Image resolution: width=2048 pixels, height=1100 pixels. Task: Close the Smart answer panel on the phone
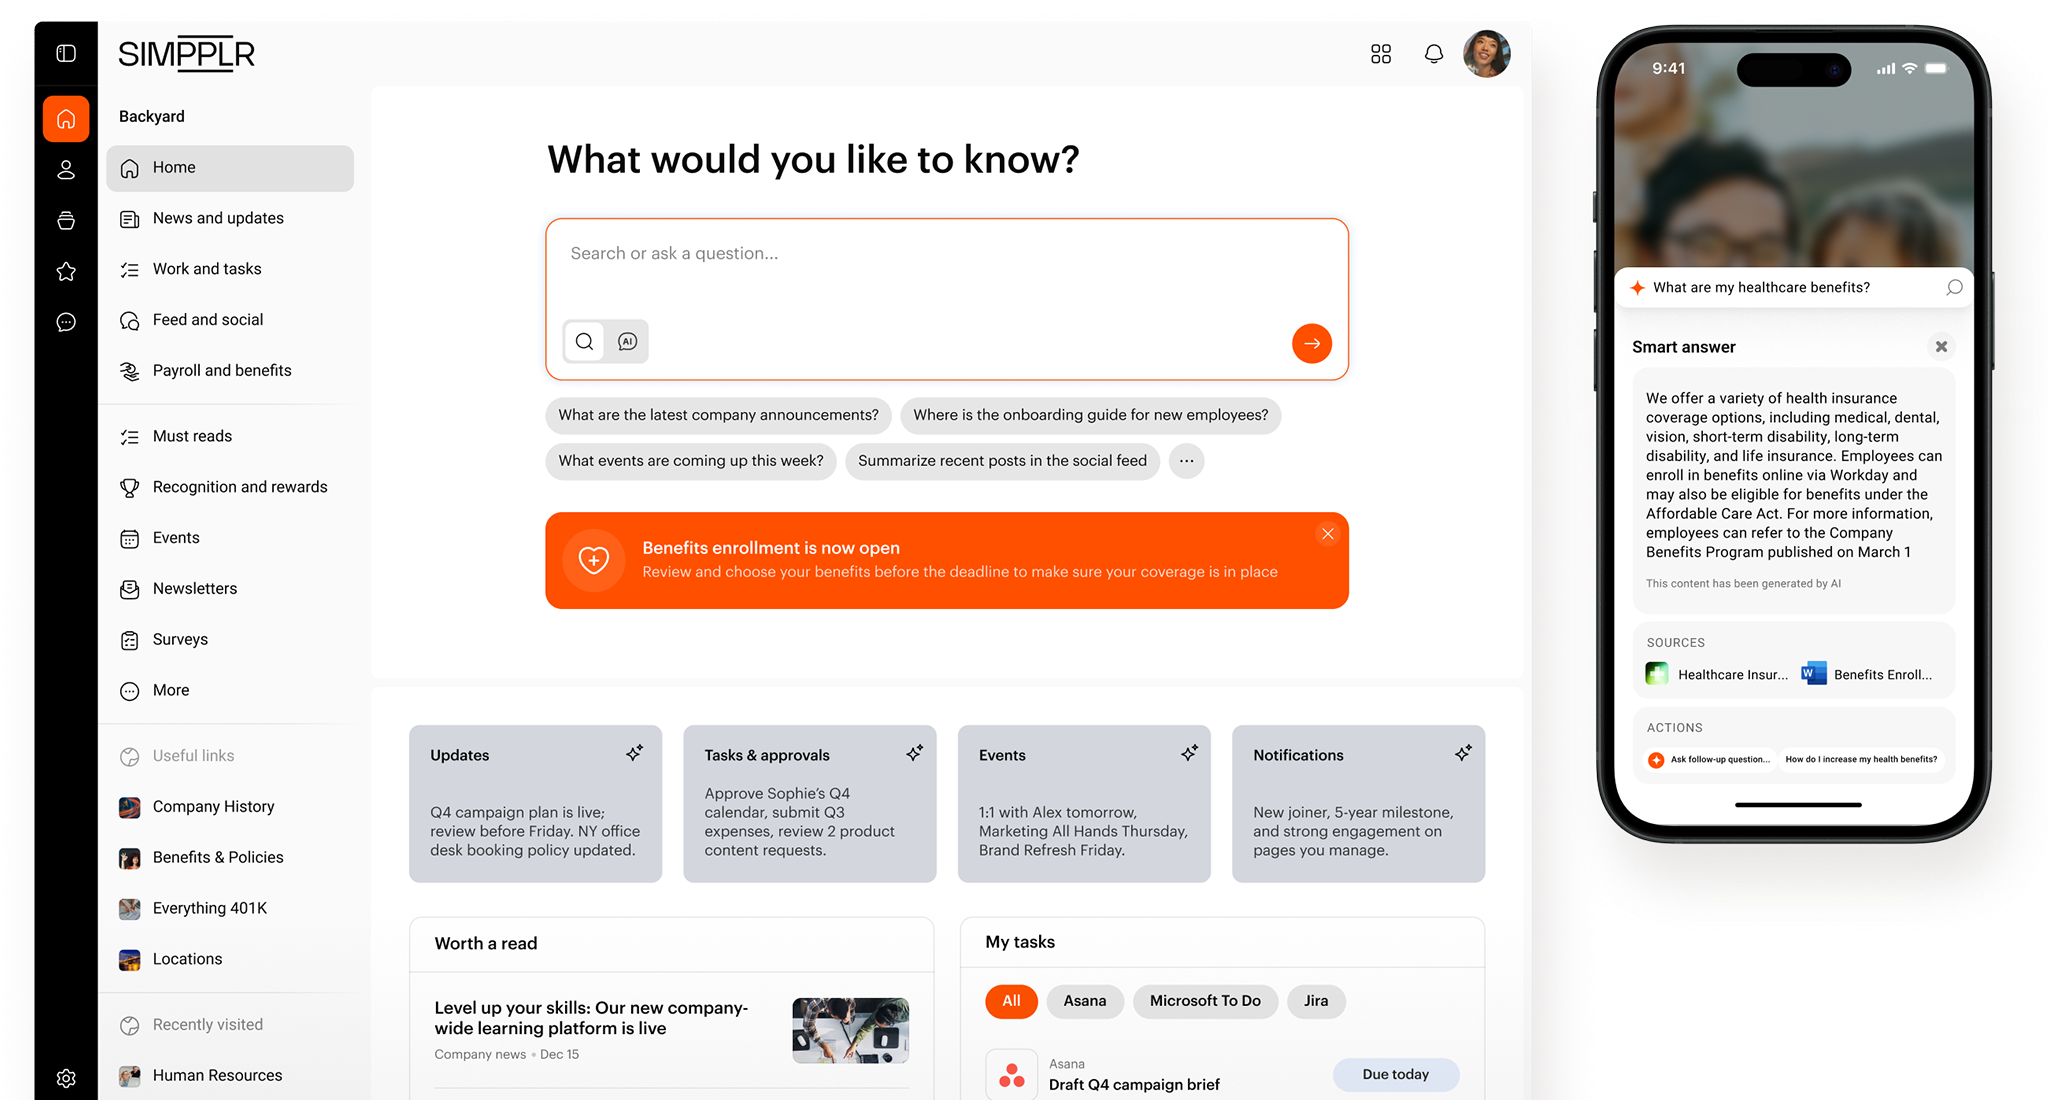point(1941,347)
